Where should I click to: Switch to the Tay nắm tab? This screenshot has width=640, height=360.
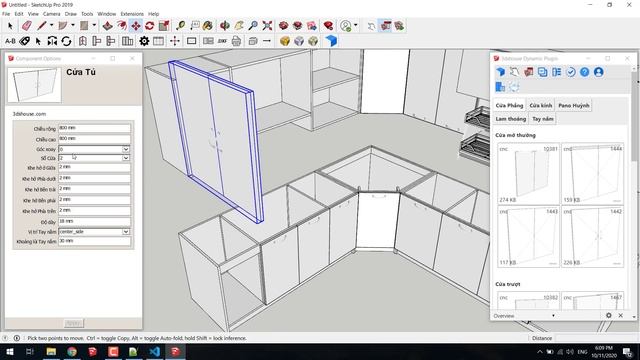tap(543, 119)
